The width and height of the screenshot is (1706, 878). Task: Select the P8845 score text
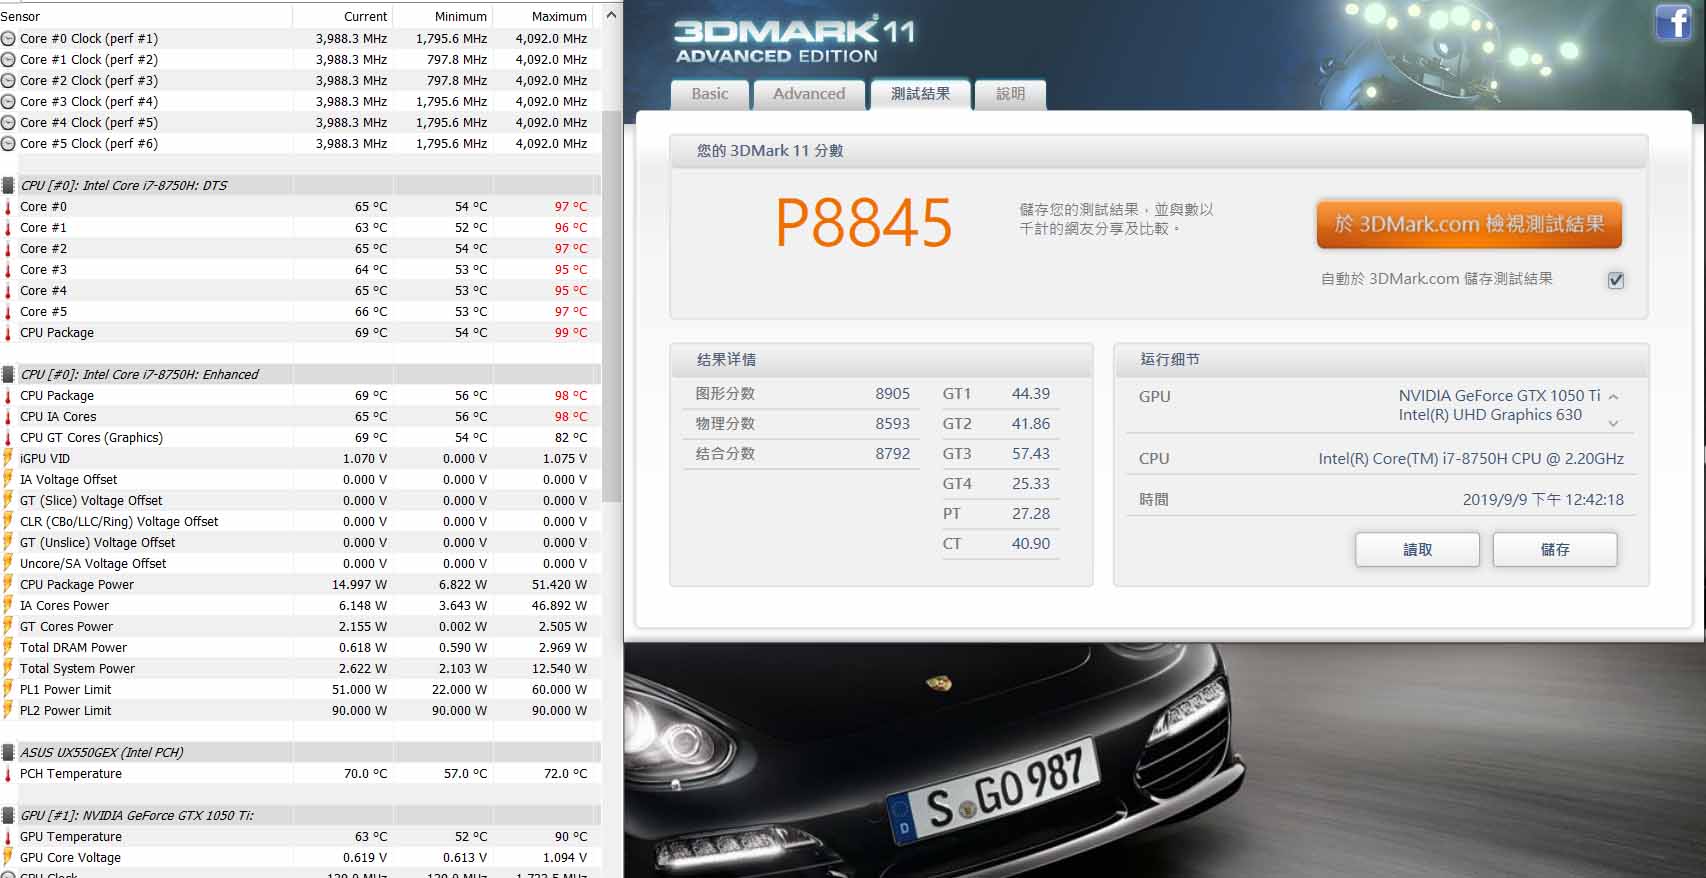(x=864, y=223)
